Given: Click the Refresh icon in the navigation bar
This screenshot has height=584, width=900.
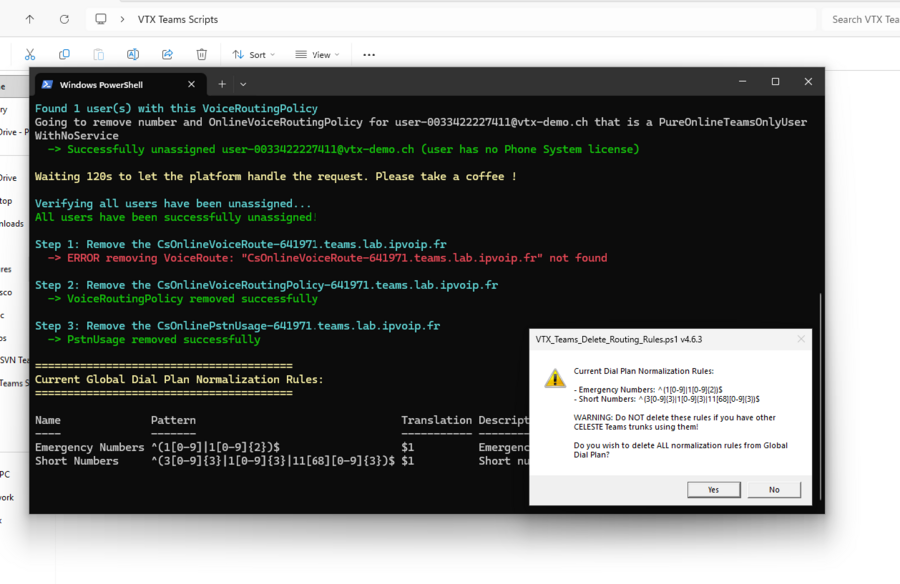Looking at the screenshot, I should pos(62,18).
